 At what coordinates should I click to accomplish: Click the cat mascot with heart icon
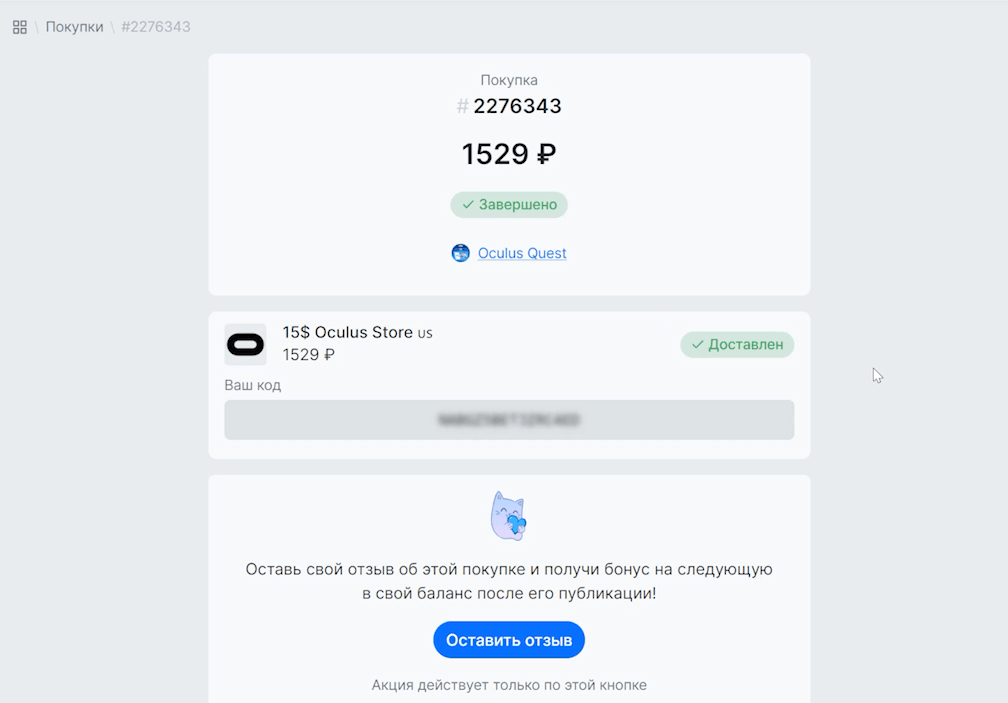(x=509, y=516)
